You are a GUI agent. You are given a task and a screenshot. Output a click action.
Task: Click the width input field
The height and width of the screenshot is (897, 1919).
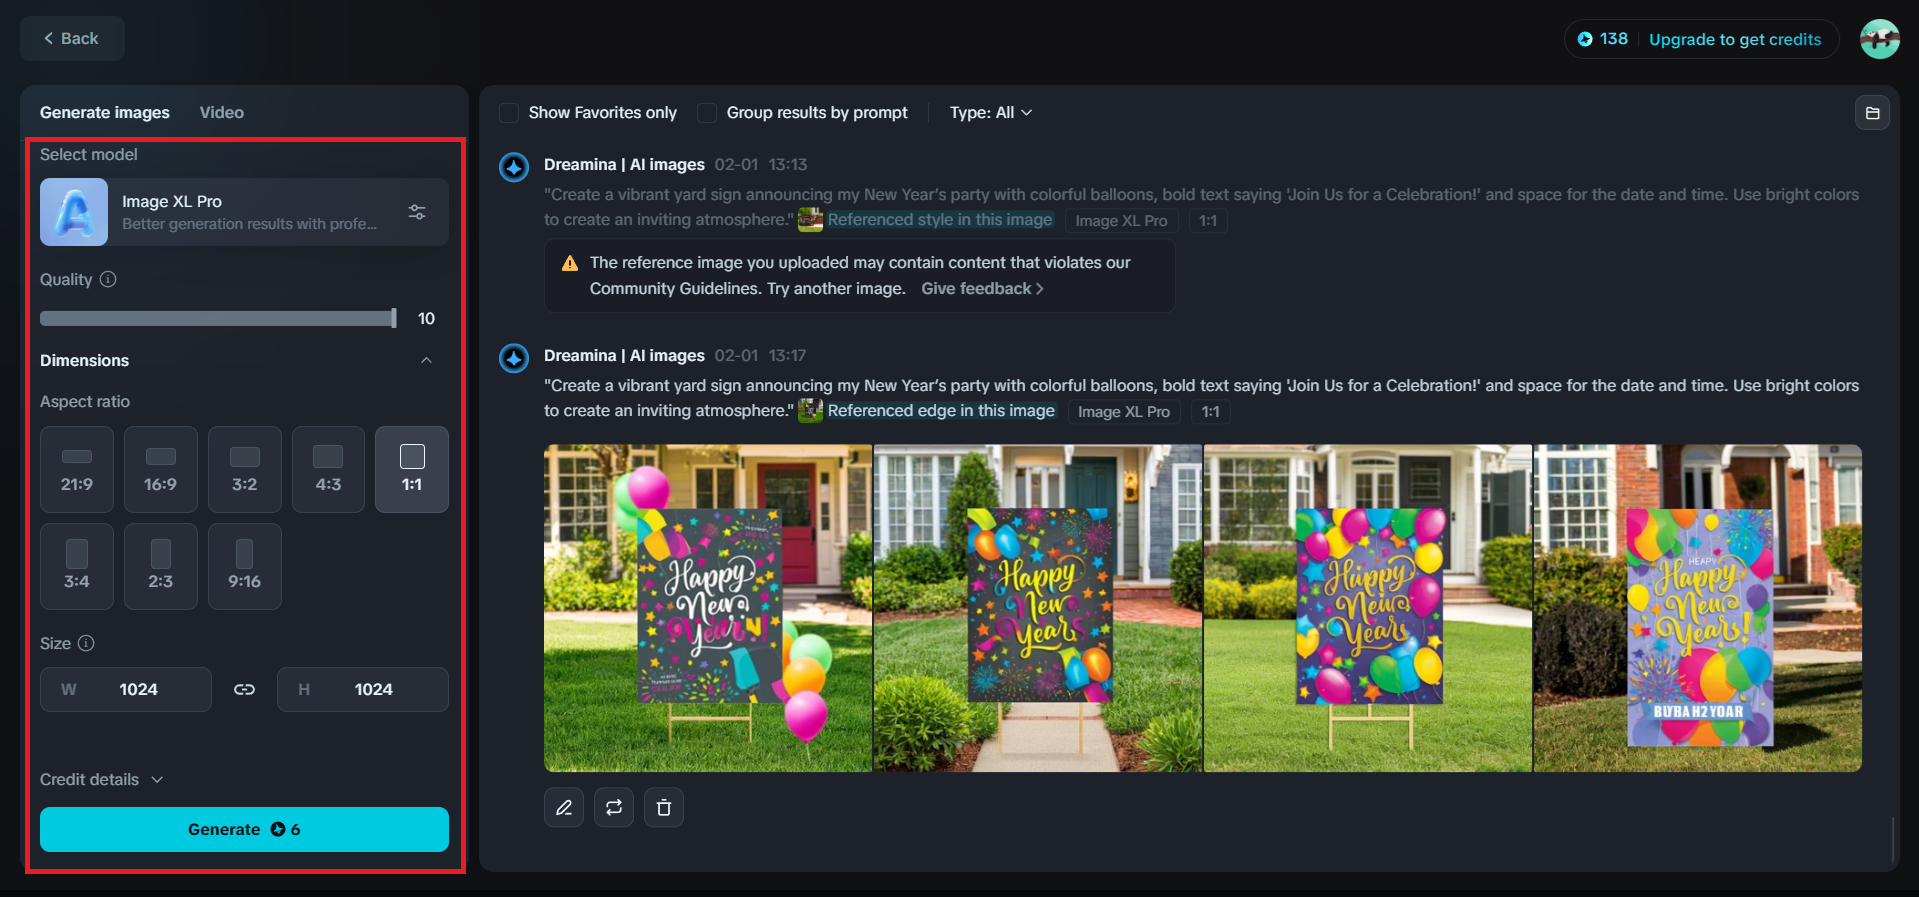(x=126, y=689)
